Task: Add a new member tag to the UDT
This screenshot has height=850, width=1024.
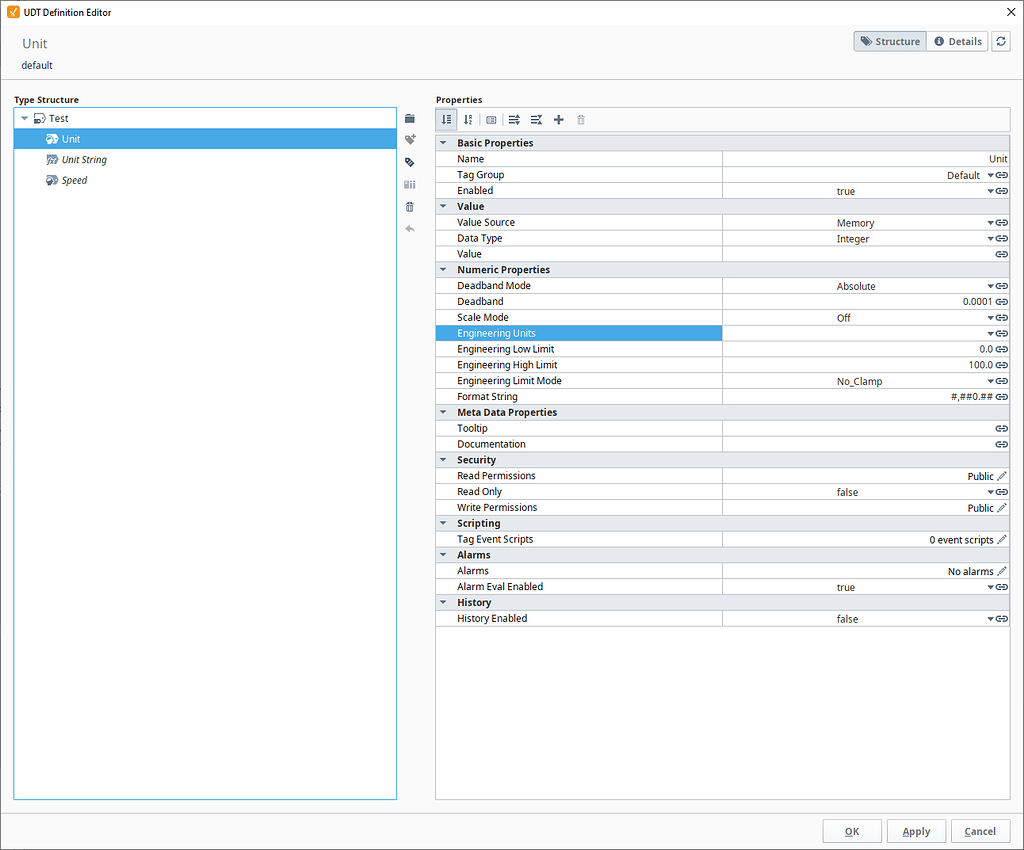Action: [409, 139]
